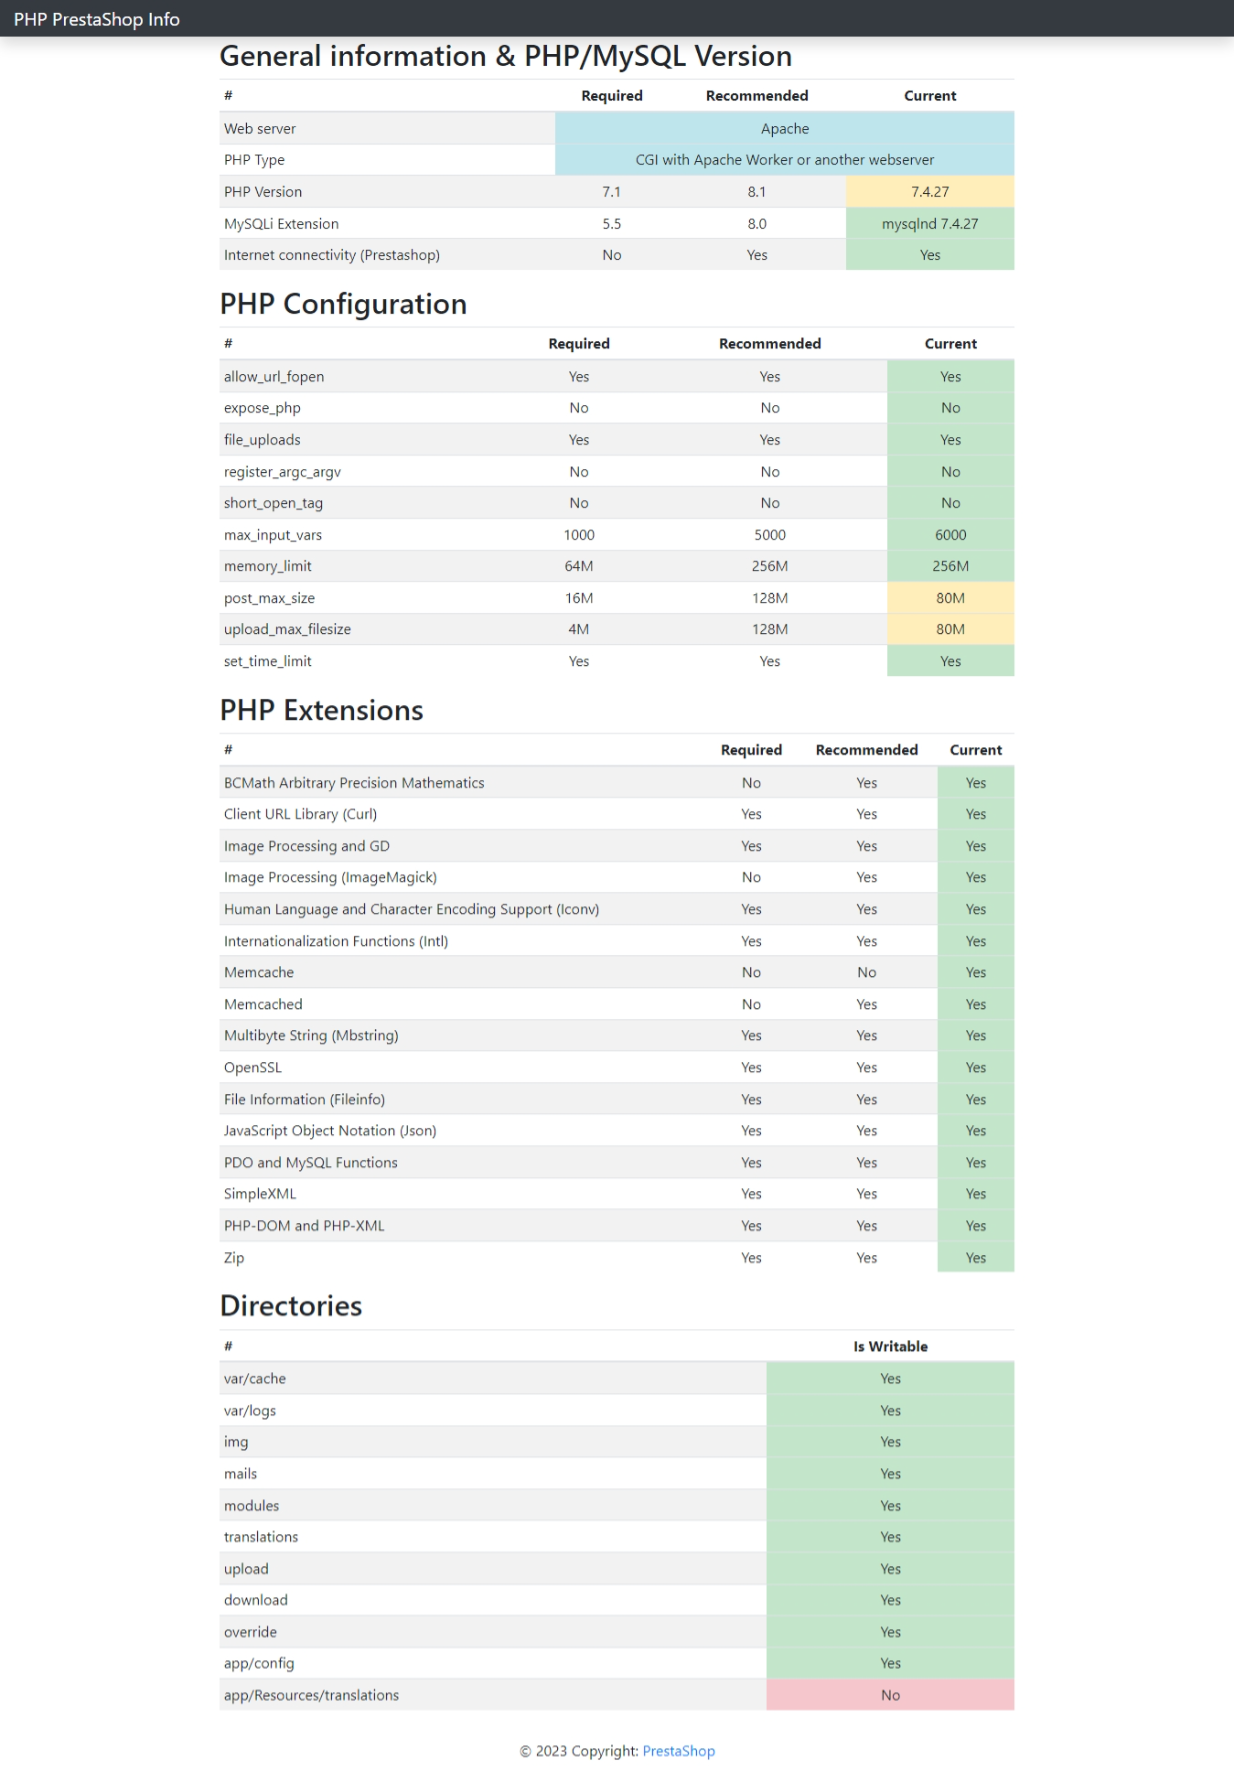The width and height of the screenshot is (1234, 1775).
Task: Click the PHP Configuration heading
Action: pos(343,304)
